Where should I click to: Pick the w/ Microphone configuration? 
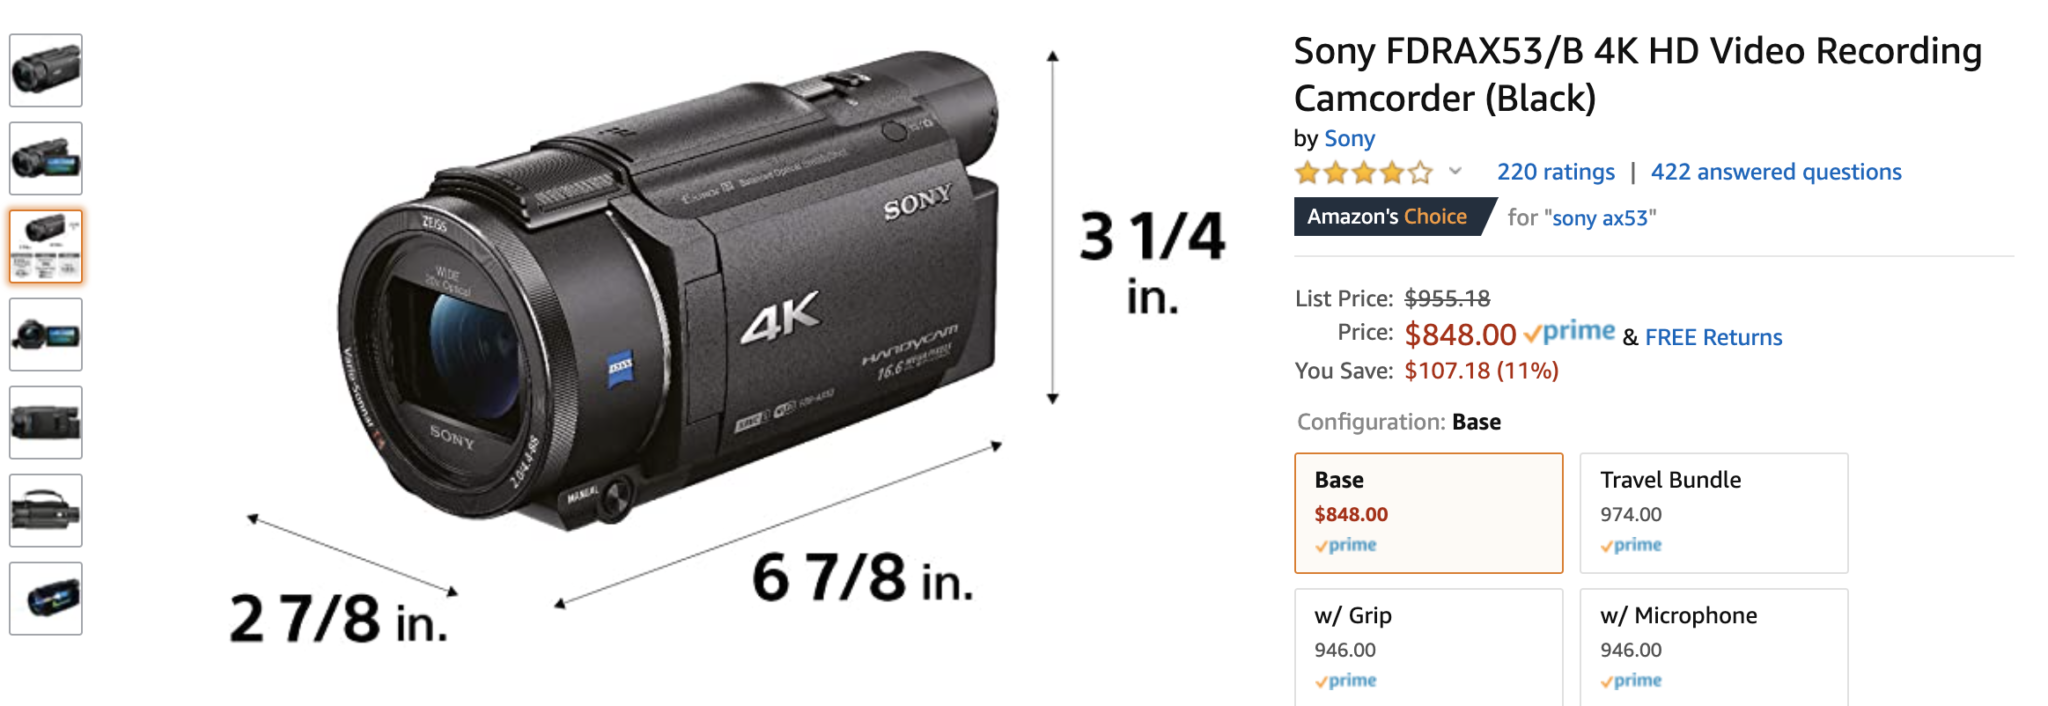pos(1714,647)
